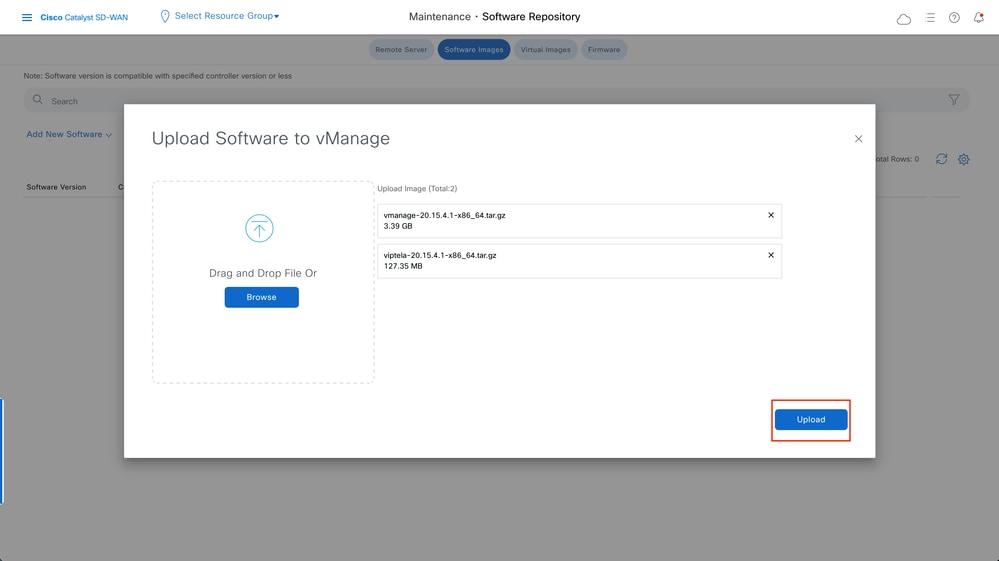Switch to the Firmware tab
The image size is (999, 561).
[x=604, y=50]
